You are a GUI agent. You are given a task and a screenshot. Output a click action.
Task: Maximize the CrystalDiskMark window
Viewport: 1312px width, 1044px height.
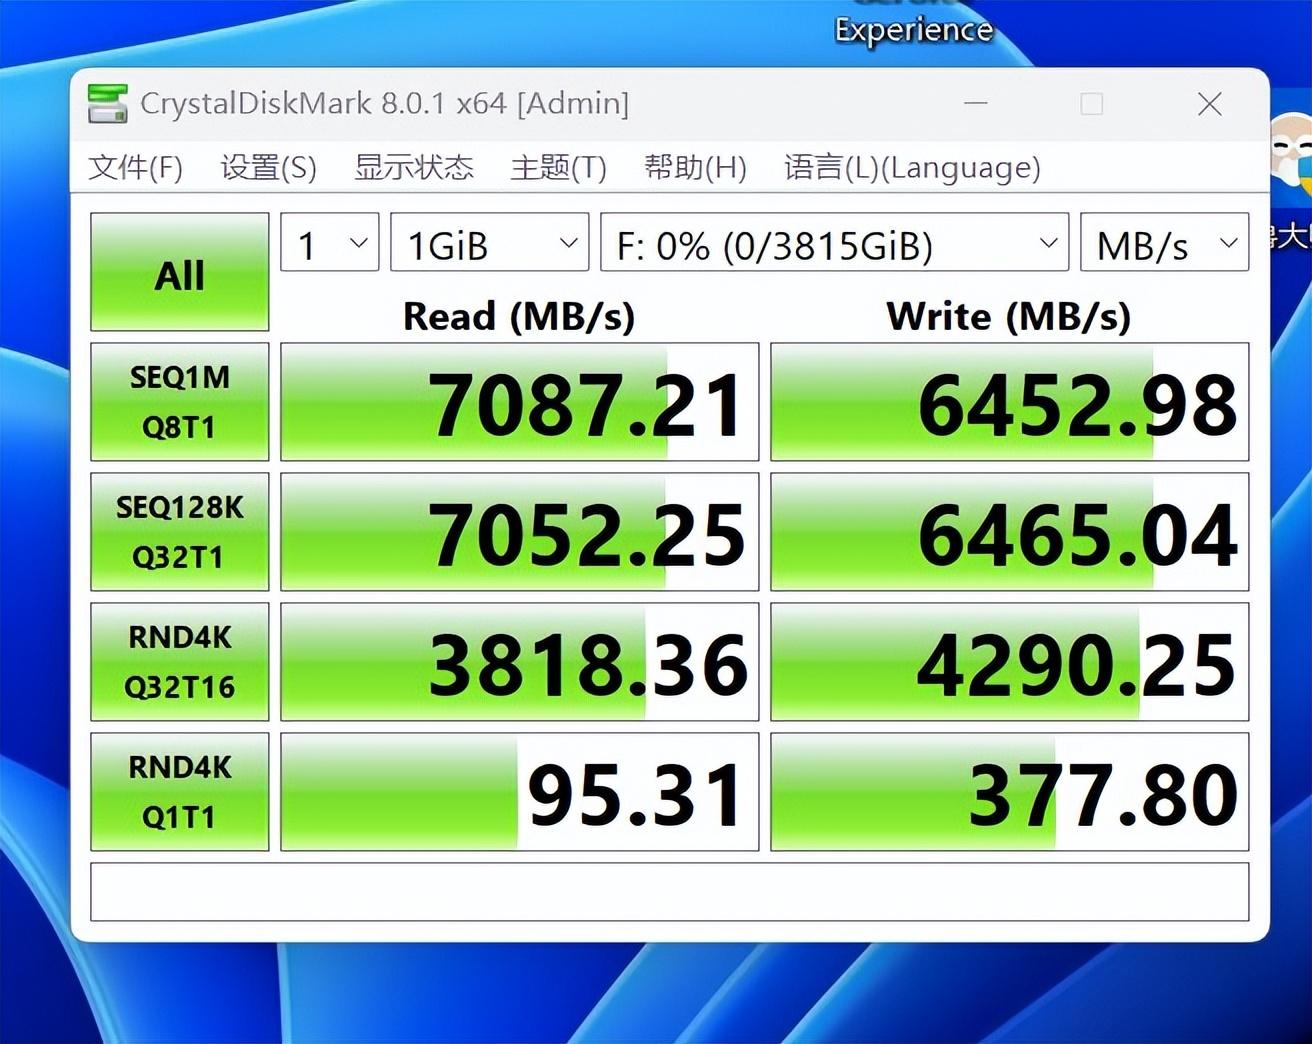tap(1092, 104)
